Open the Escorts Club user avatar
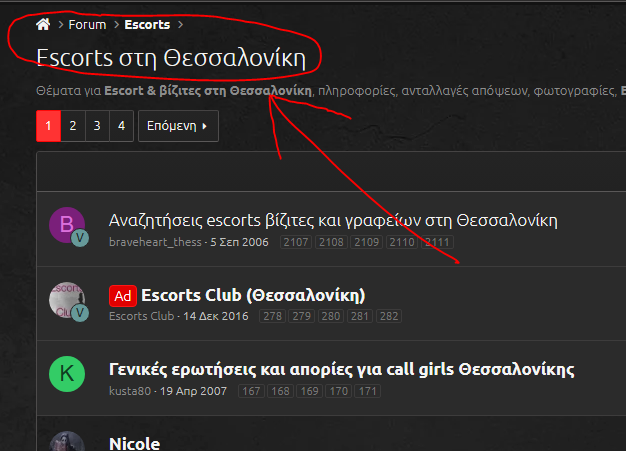 click(x=67, y=300)
